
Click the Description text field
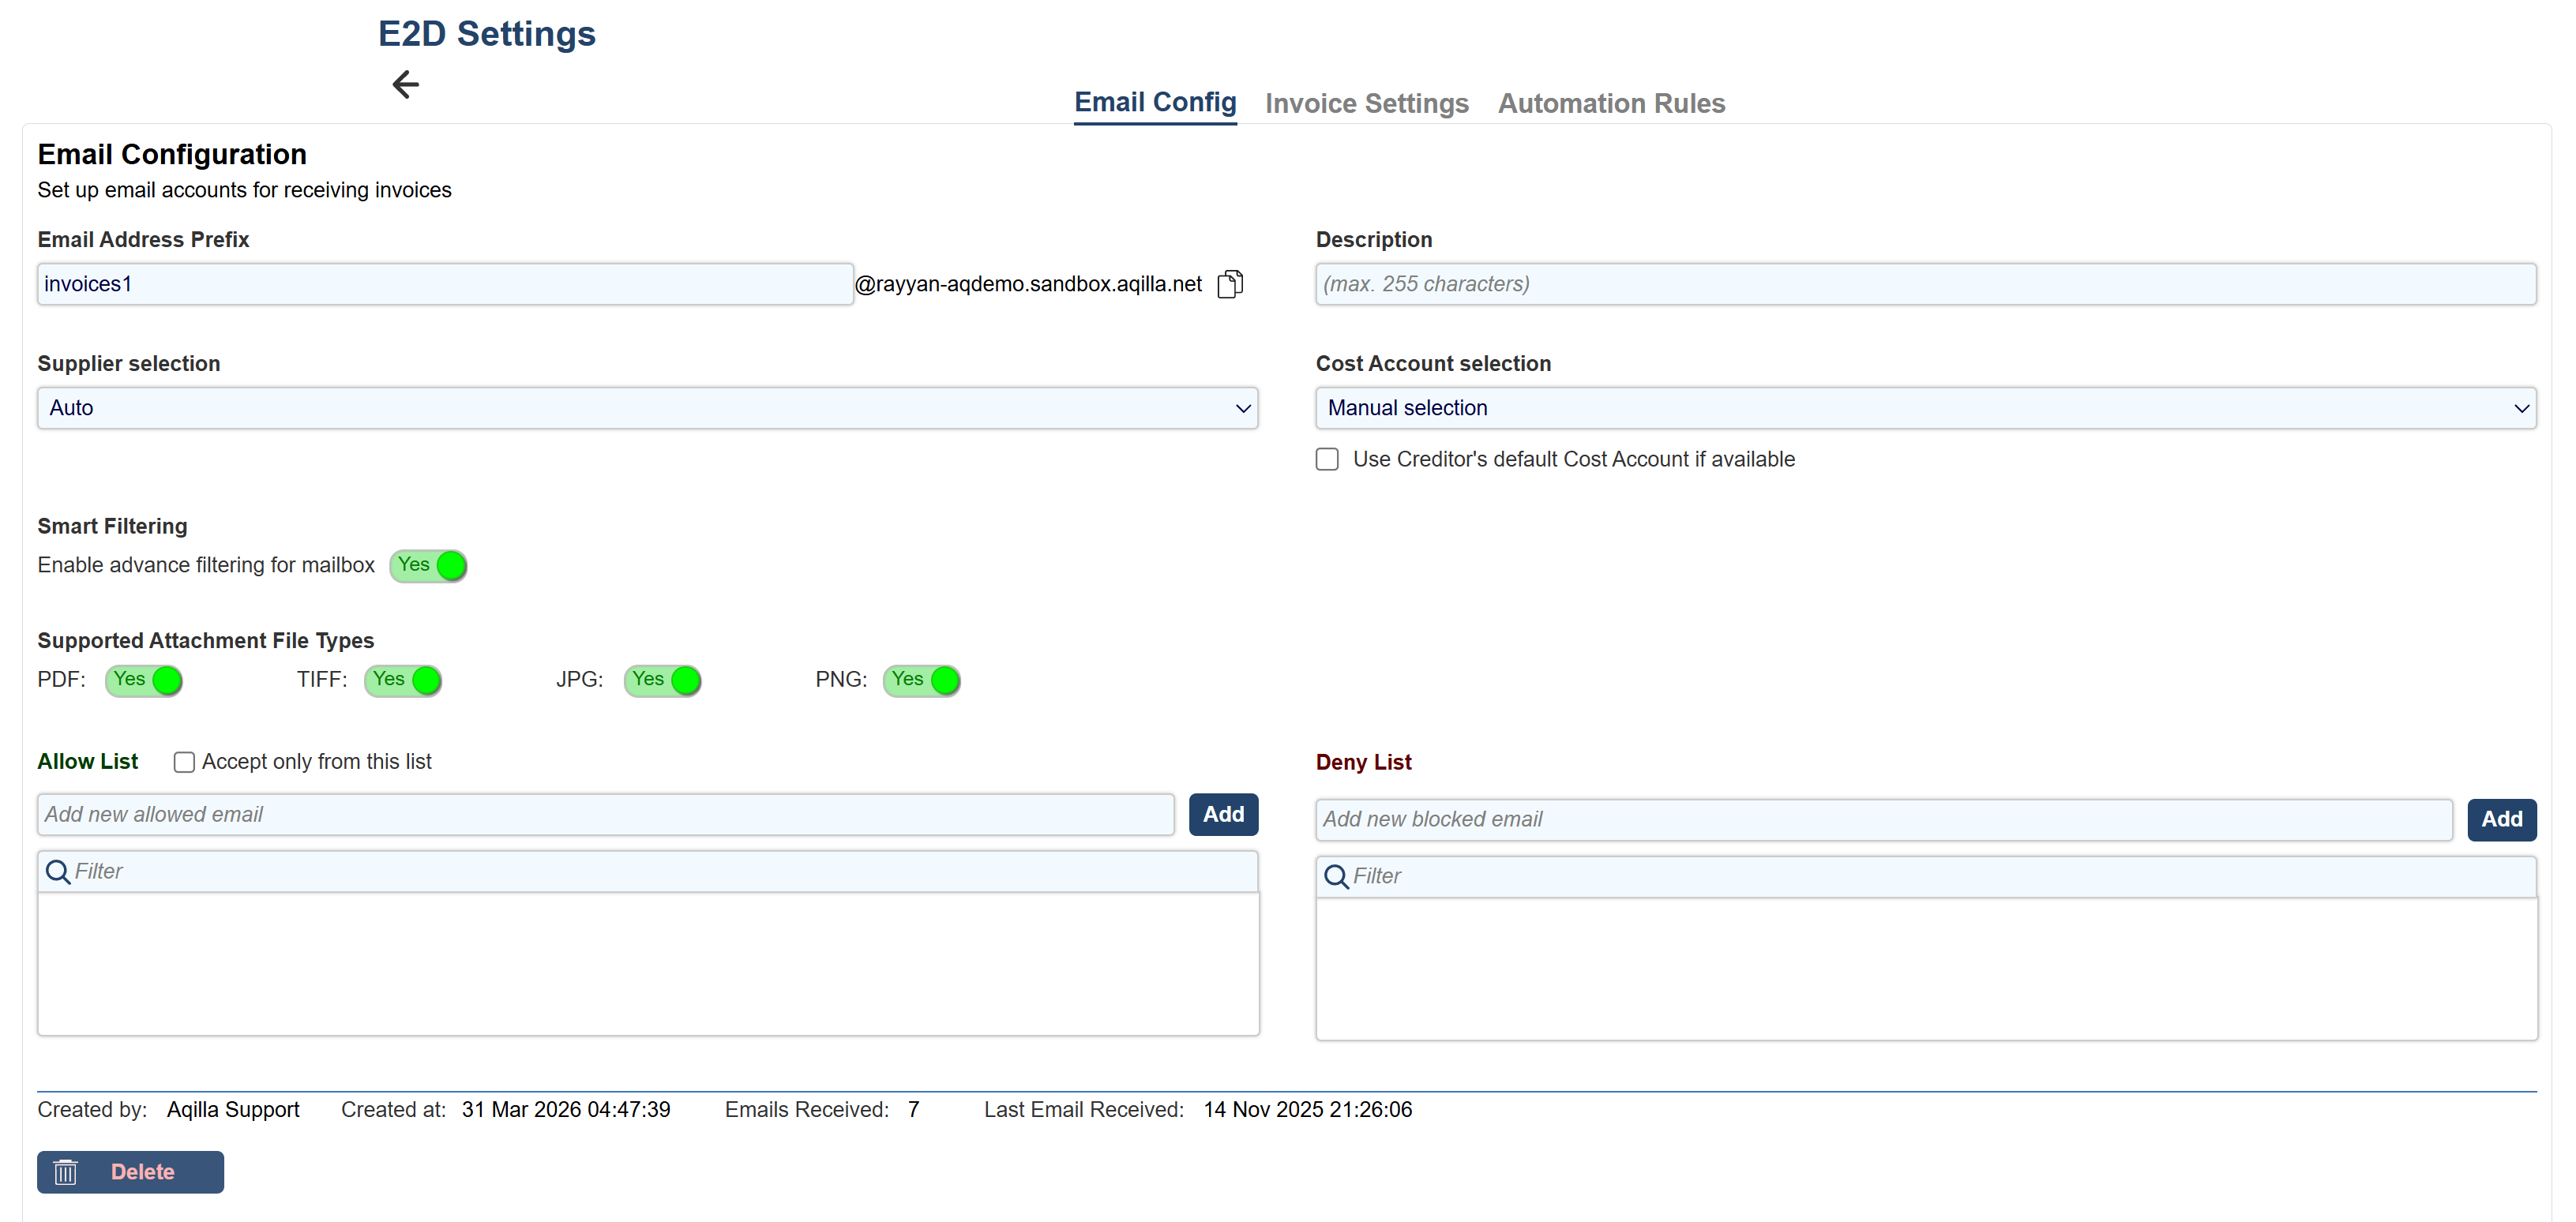tap(1925, 284)
